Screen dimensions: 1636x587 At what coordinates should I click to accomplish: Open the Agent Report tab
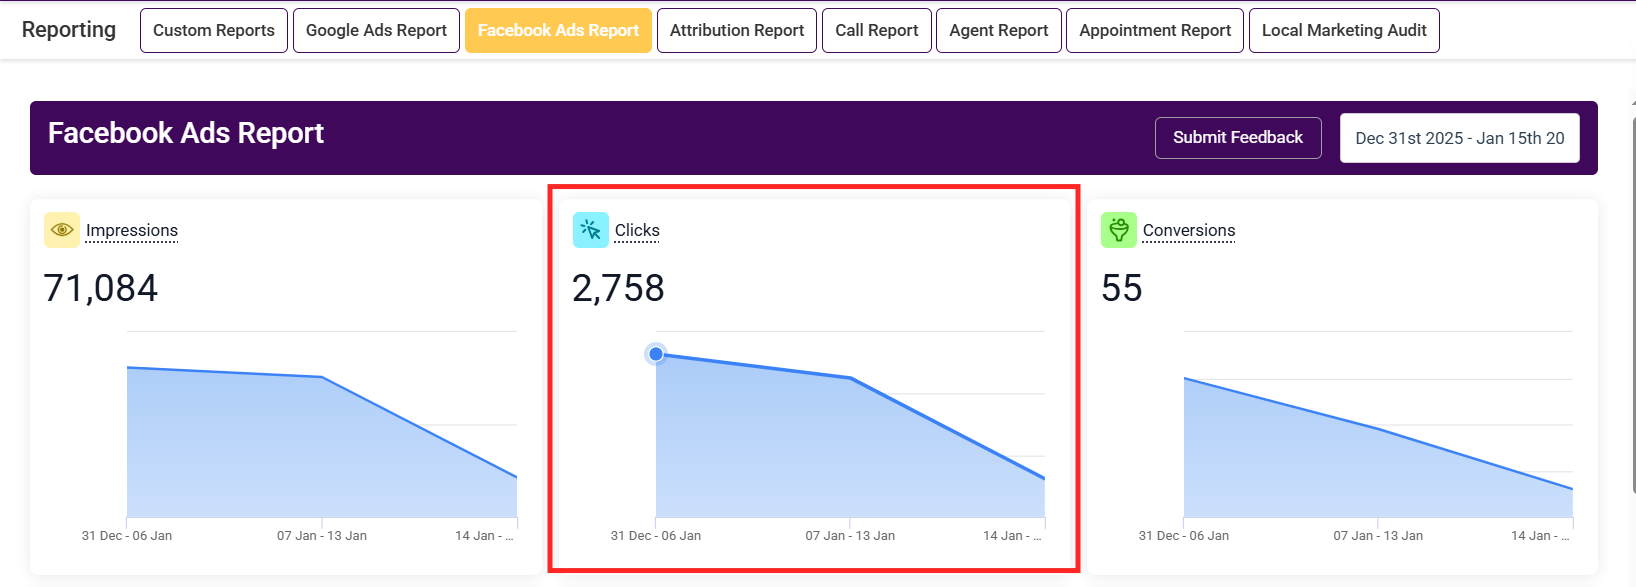click(999, 30)
